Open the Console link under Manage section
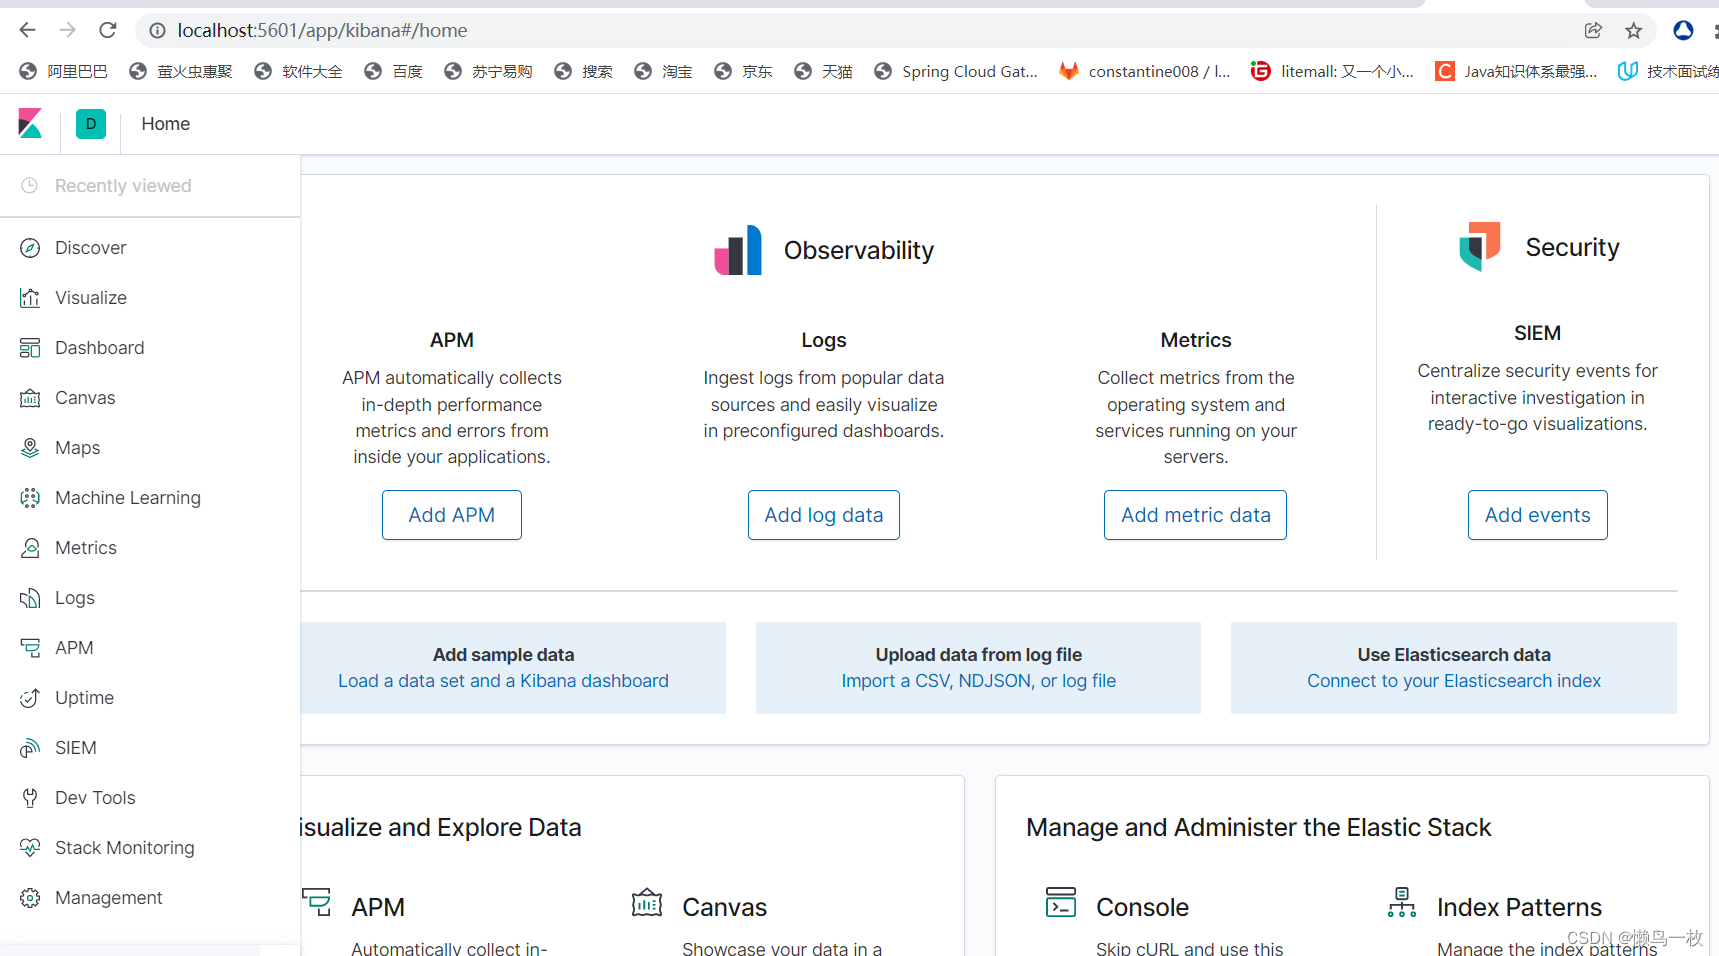The image size is (1719, 956). [1143, 907]
